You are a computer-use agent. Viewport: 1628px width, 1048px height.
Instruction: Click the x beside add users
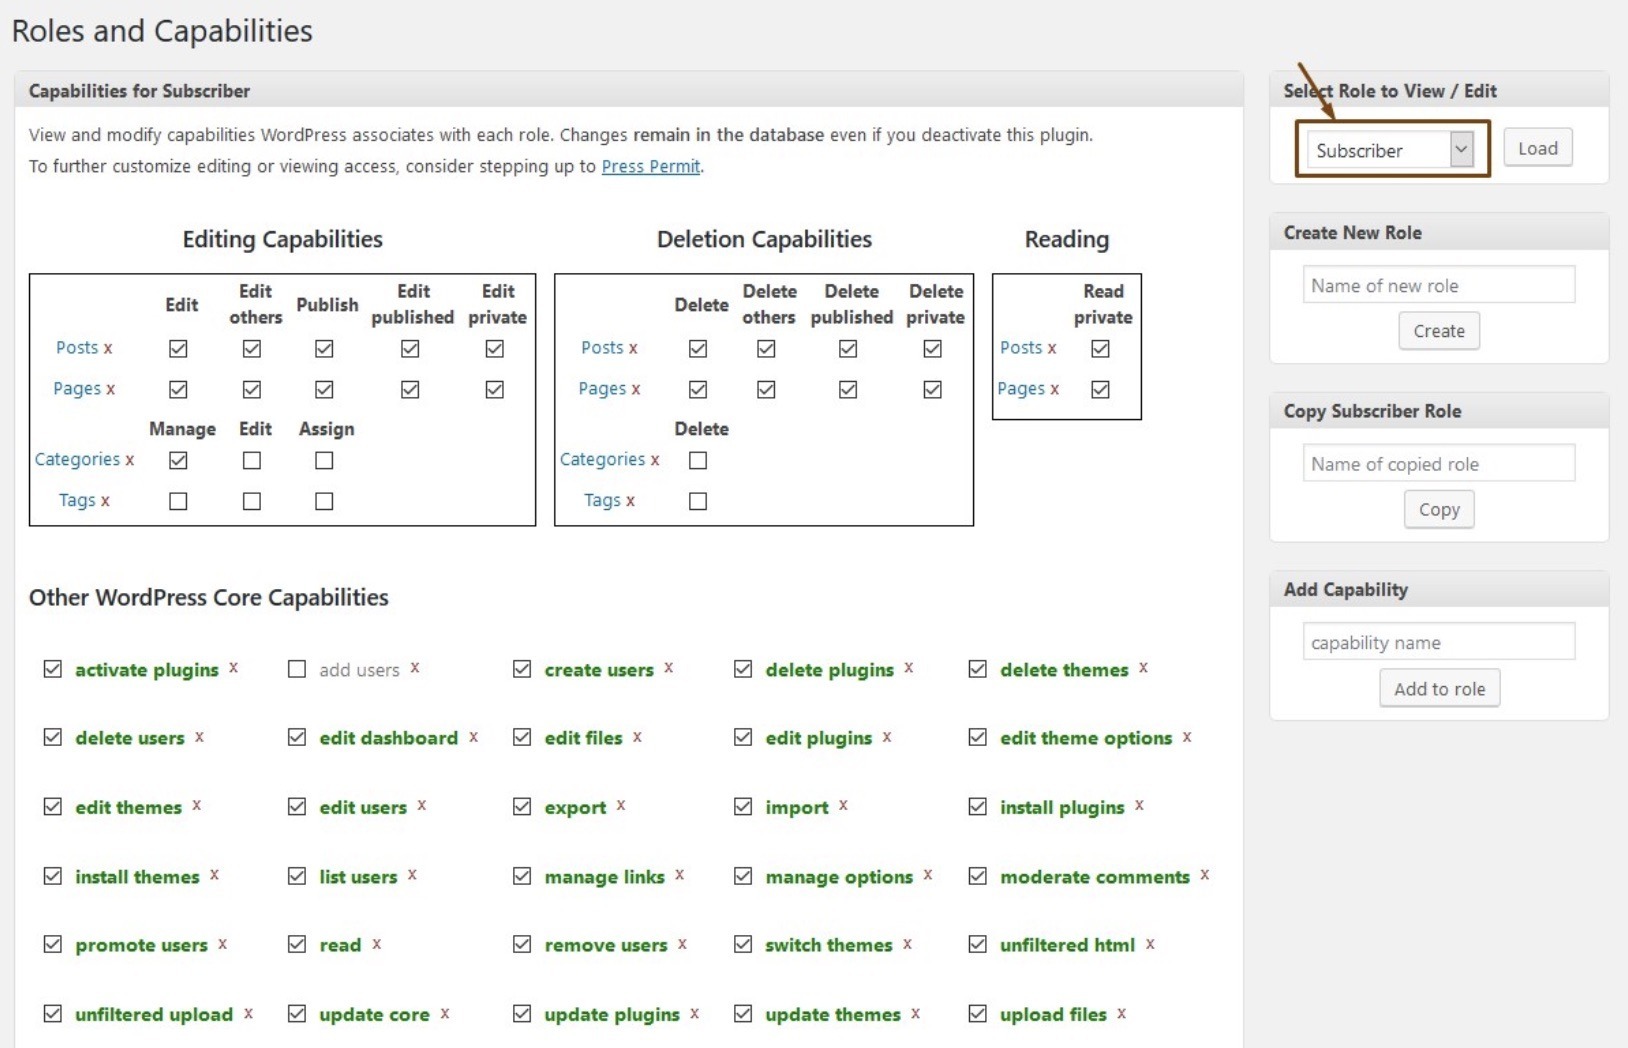point(415,668)
